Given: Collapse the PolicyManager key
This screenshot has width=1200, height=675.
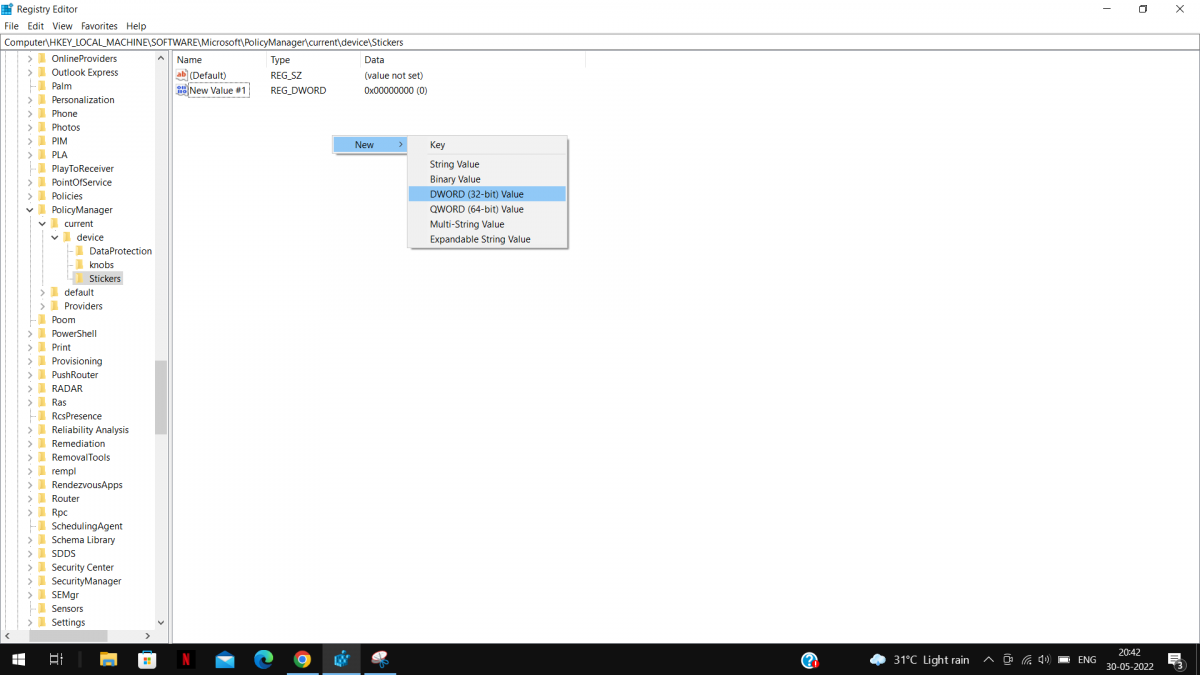Looking at the screenshot, I should 30,209.
